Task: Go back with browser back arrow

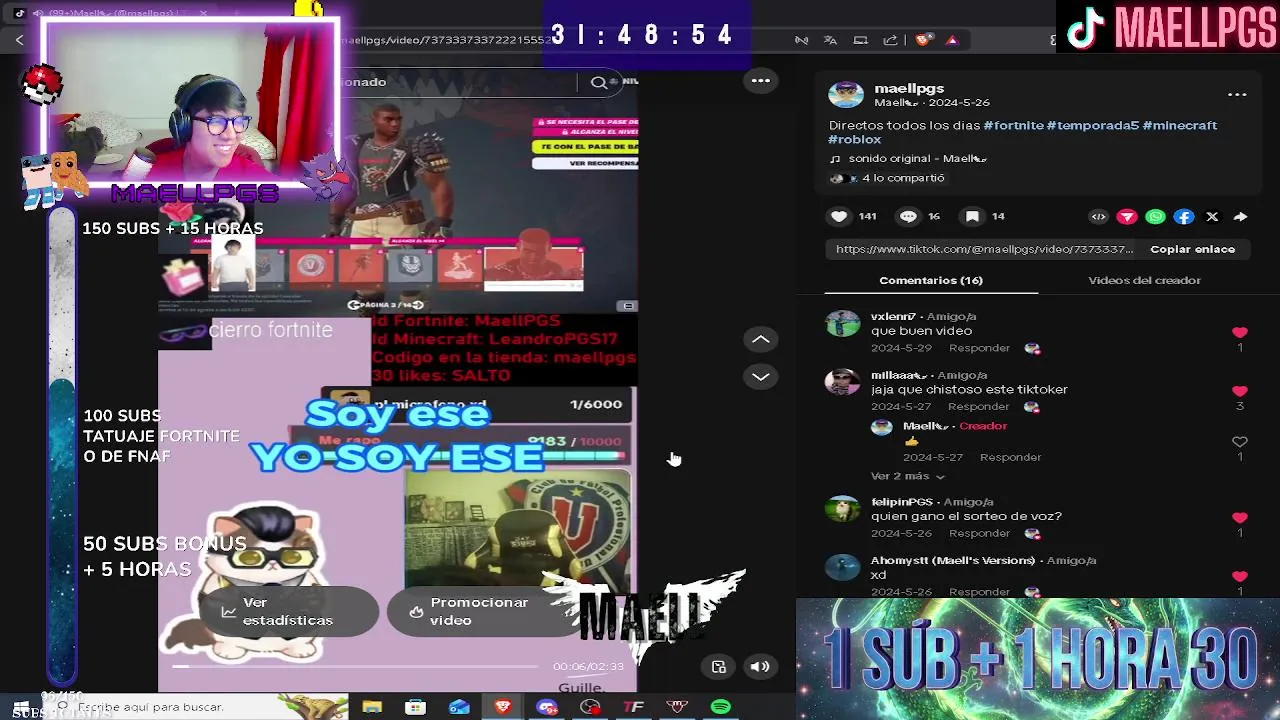Action: (19, 40)
